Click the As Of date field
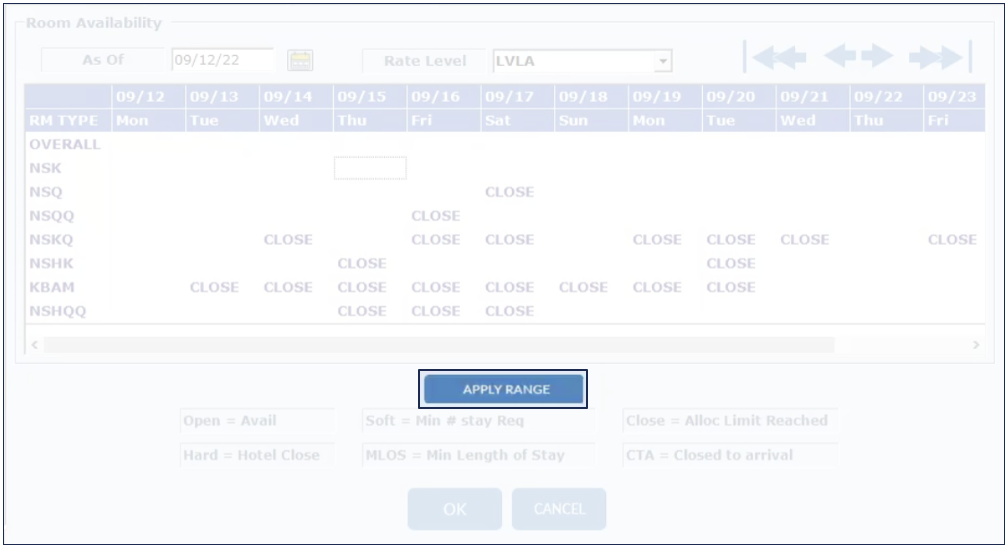 pyautogui.click(x=222, y=60)
